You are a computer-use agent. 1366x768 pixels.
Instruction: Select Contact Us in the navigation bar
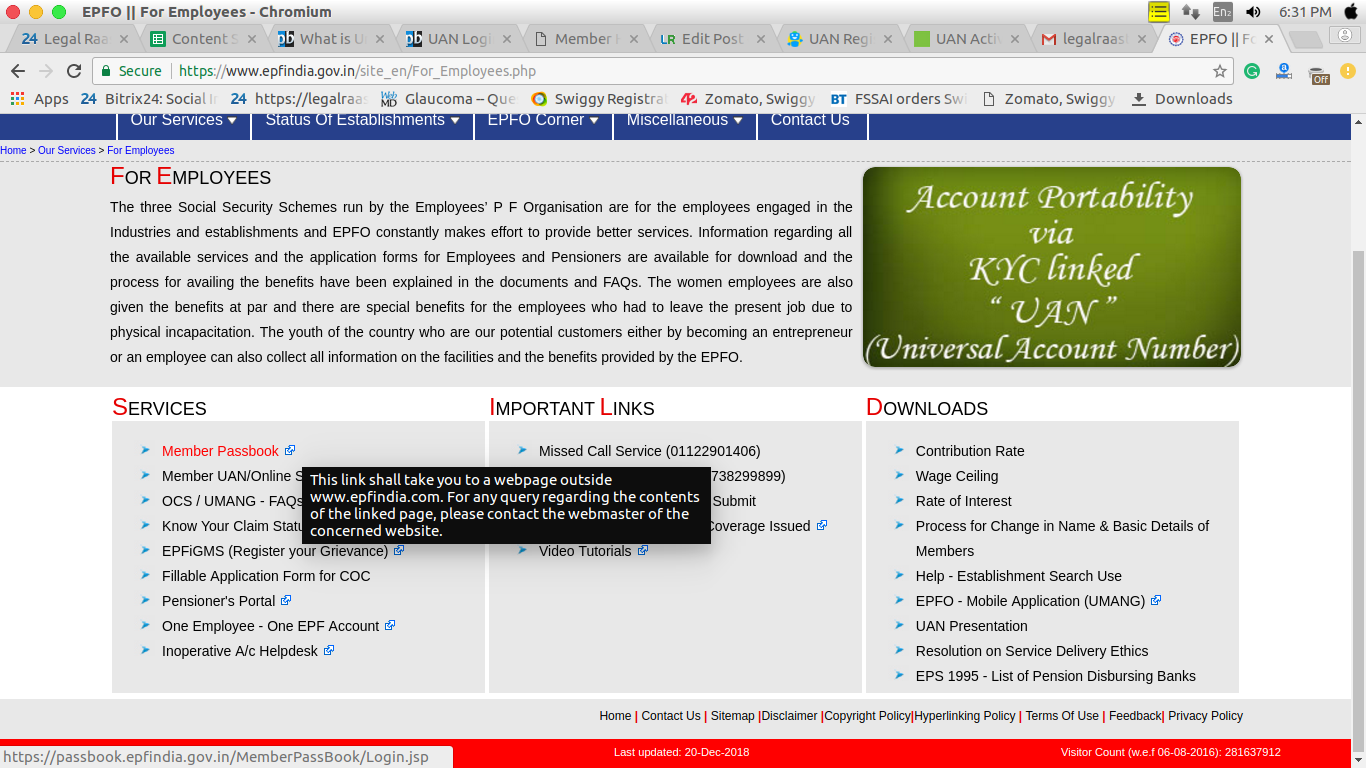809,120
